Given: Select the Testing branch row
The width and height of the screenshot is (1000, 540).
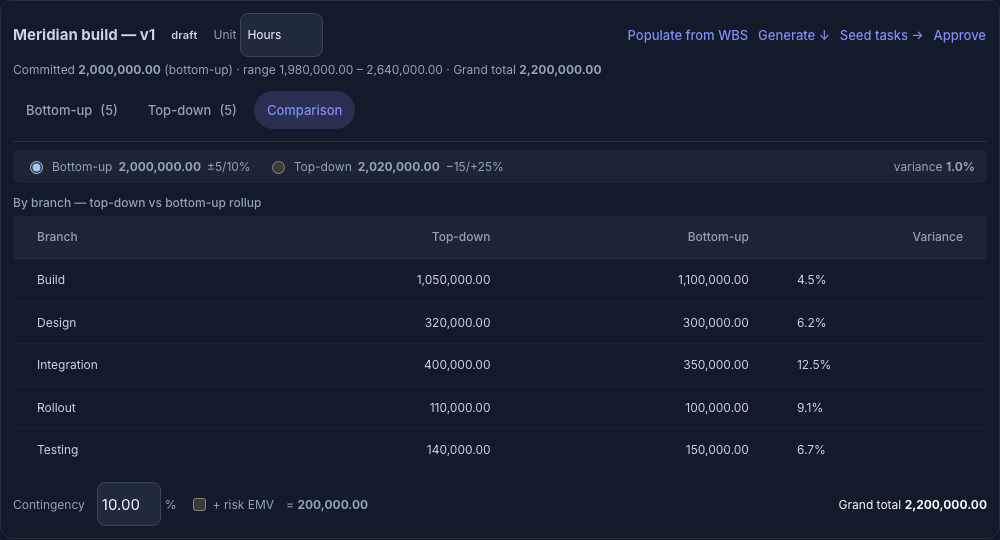Looking at the screenshot, I should click(500, 449).
